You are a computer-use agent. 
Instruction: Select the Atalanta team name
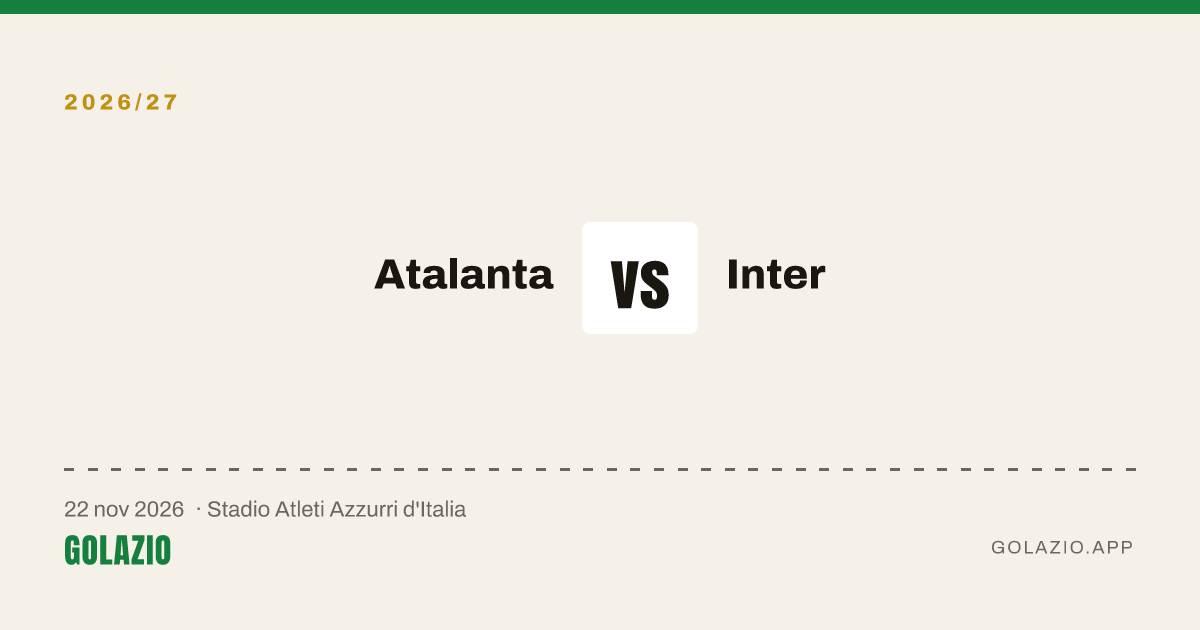click(464, 274)
